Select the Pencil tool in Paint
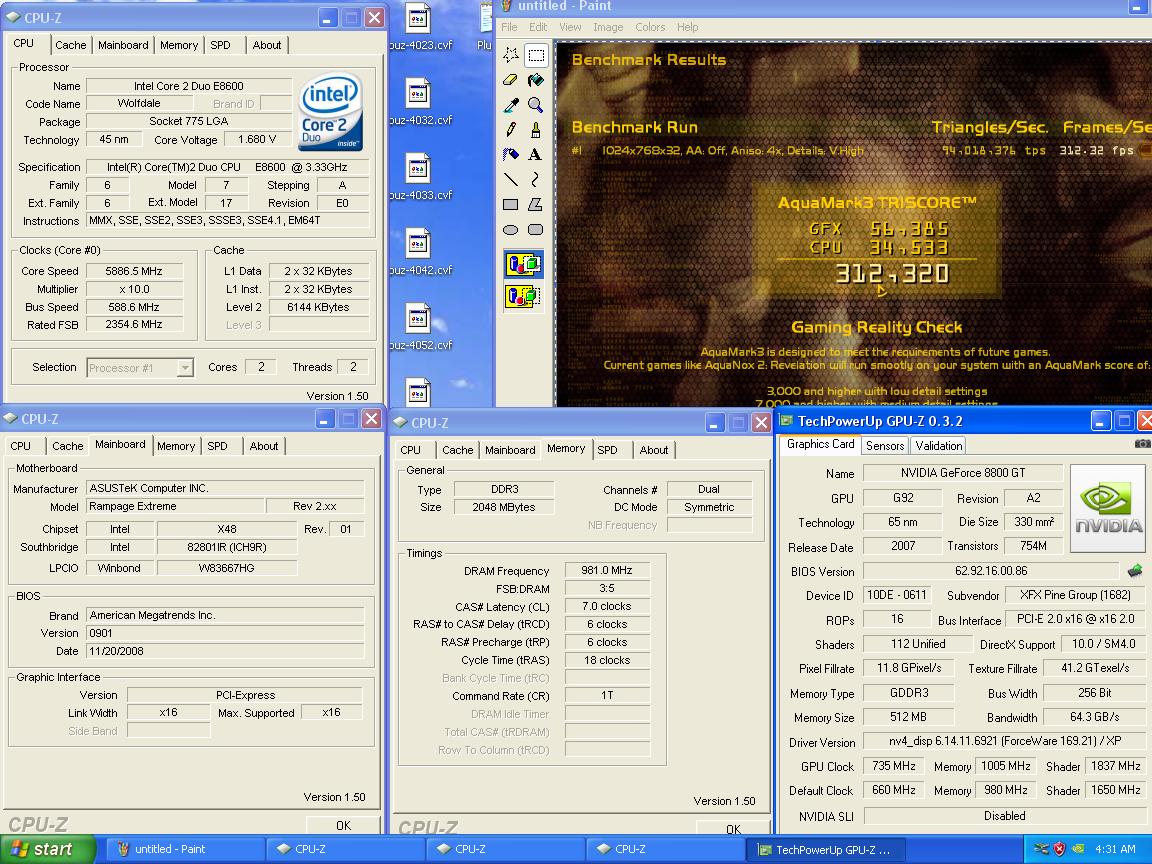This screenshot has height=864, width=1152. (511, 130)
